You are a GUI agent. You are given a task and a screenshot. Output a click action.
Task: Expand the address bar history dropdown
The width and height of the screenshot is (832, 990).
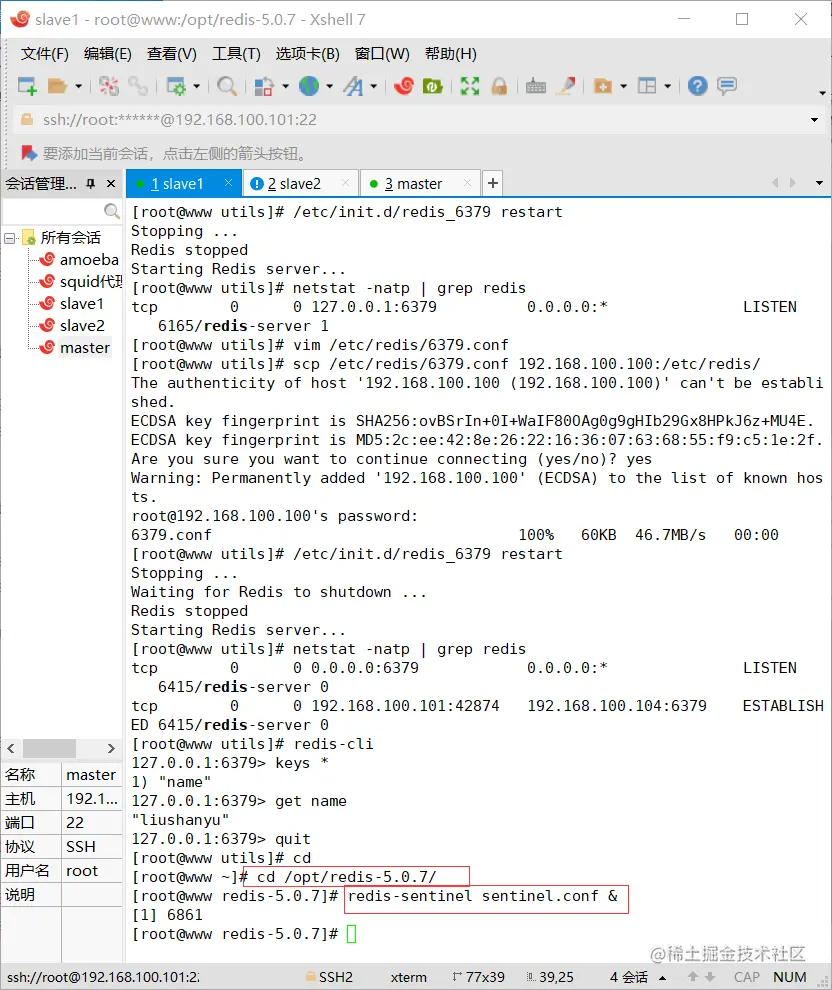pos(814,120)
